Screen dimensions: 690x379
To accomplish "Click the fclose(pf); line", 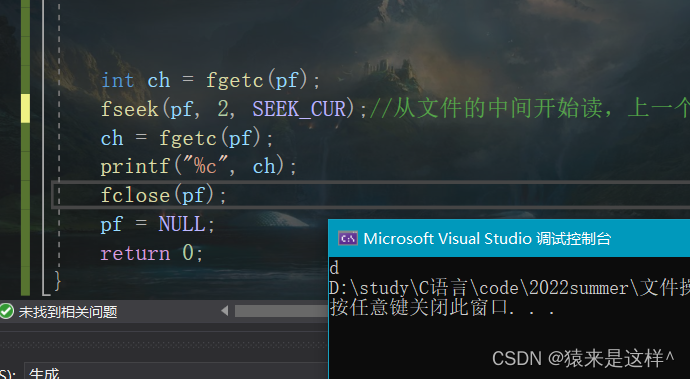I will click(164, 195).
